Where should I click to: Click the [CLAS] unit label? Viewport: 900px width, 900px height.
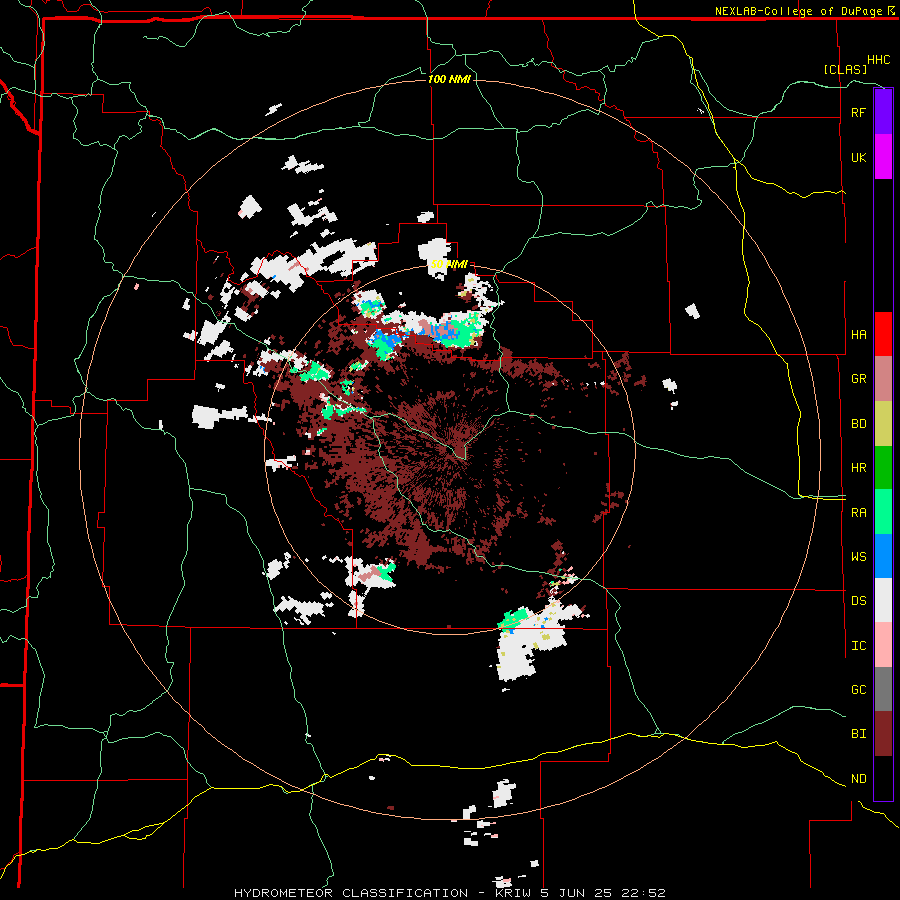coord(845,69)
